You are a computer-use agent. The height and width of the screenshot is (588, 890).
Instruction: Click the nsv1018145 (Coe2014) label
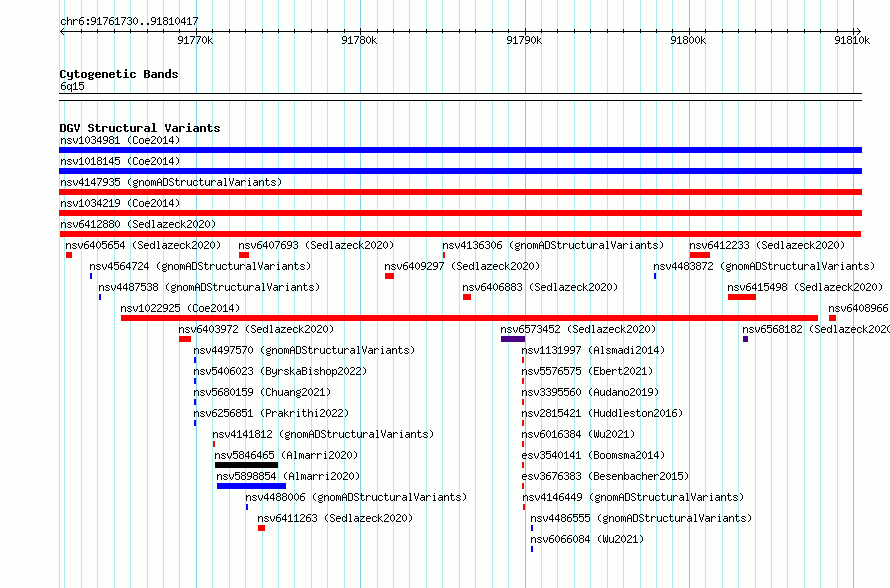[120, 161]
